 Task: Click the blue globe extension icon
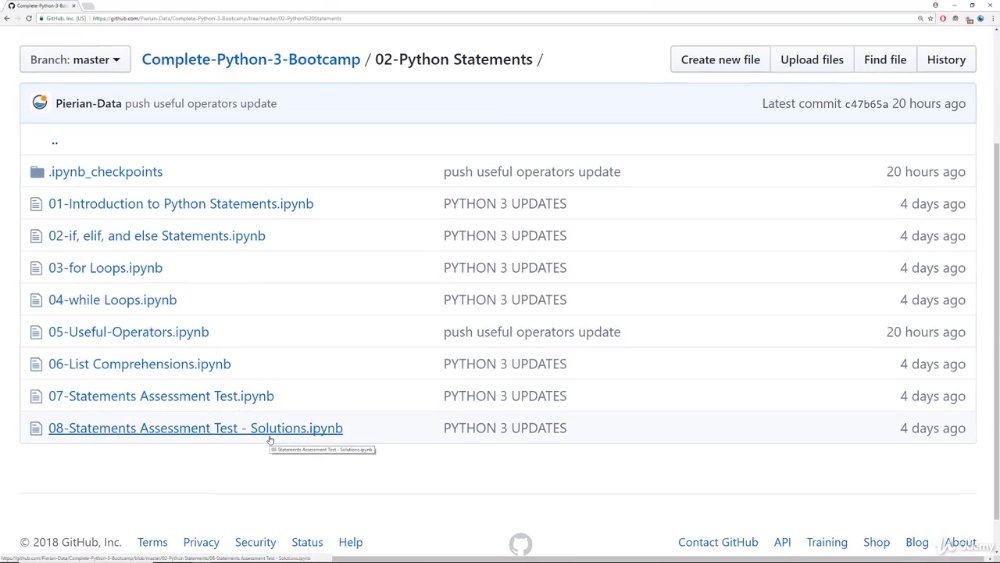pos(981,18)
